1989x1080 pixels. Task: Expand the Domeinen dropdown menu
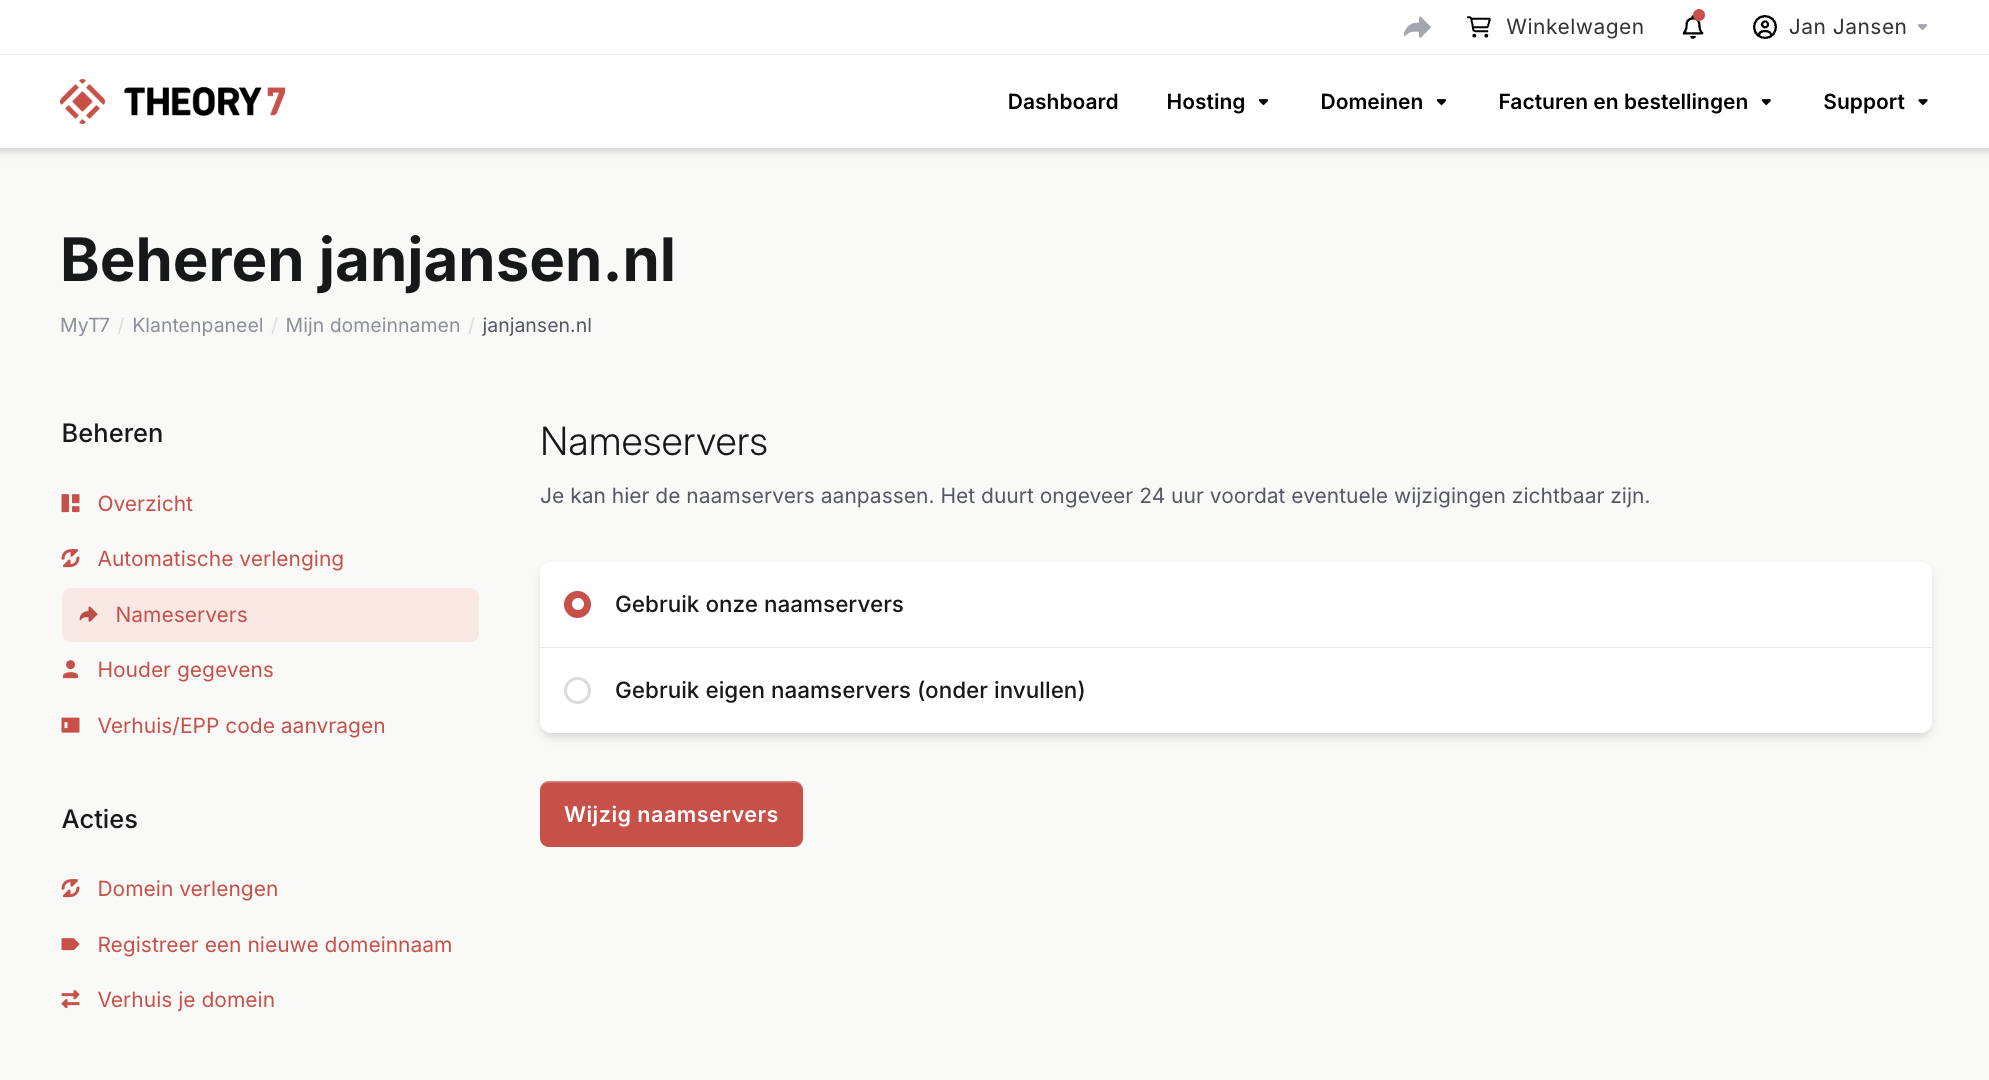click(x=1383, y=102)
